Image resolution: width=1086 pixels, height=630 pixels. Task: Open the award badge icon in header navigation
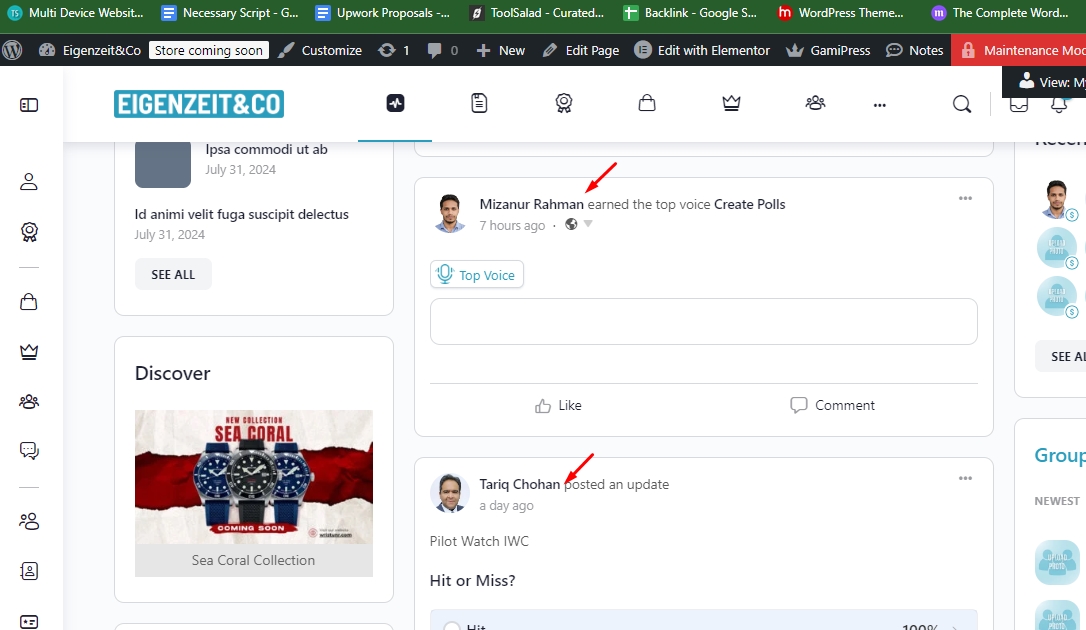click(564, 104)
